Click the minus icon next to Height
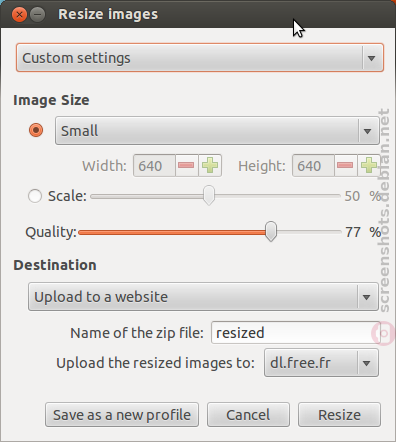Viewport: 396px width, 442px height. (345, 166)
